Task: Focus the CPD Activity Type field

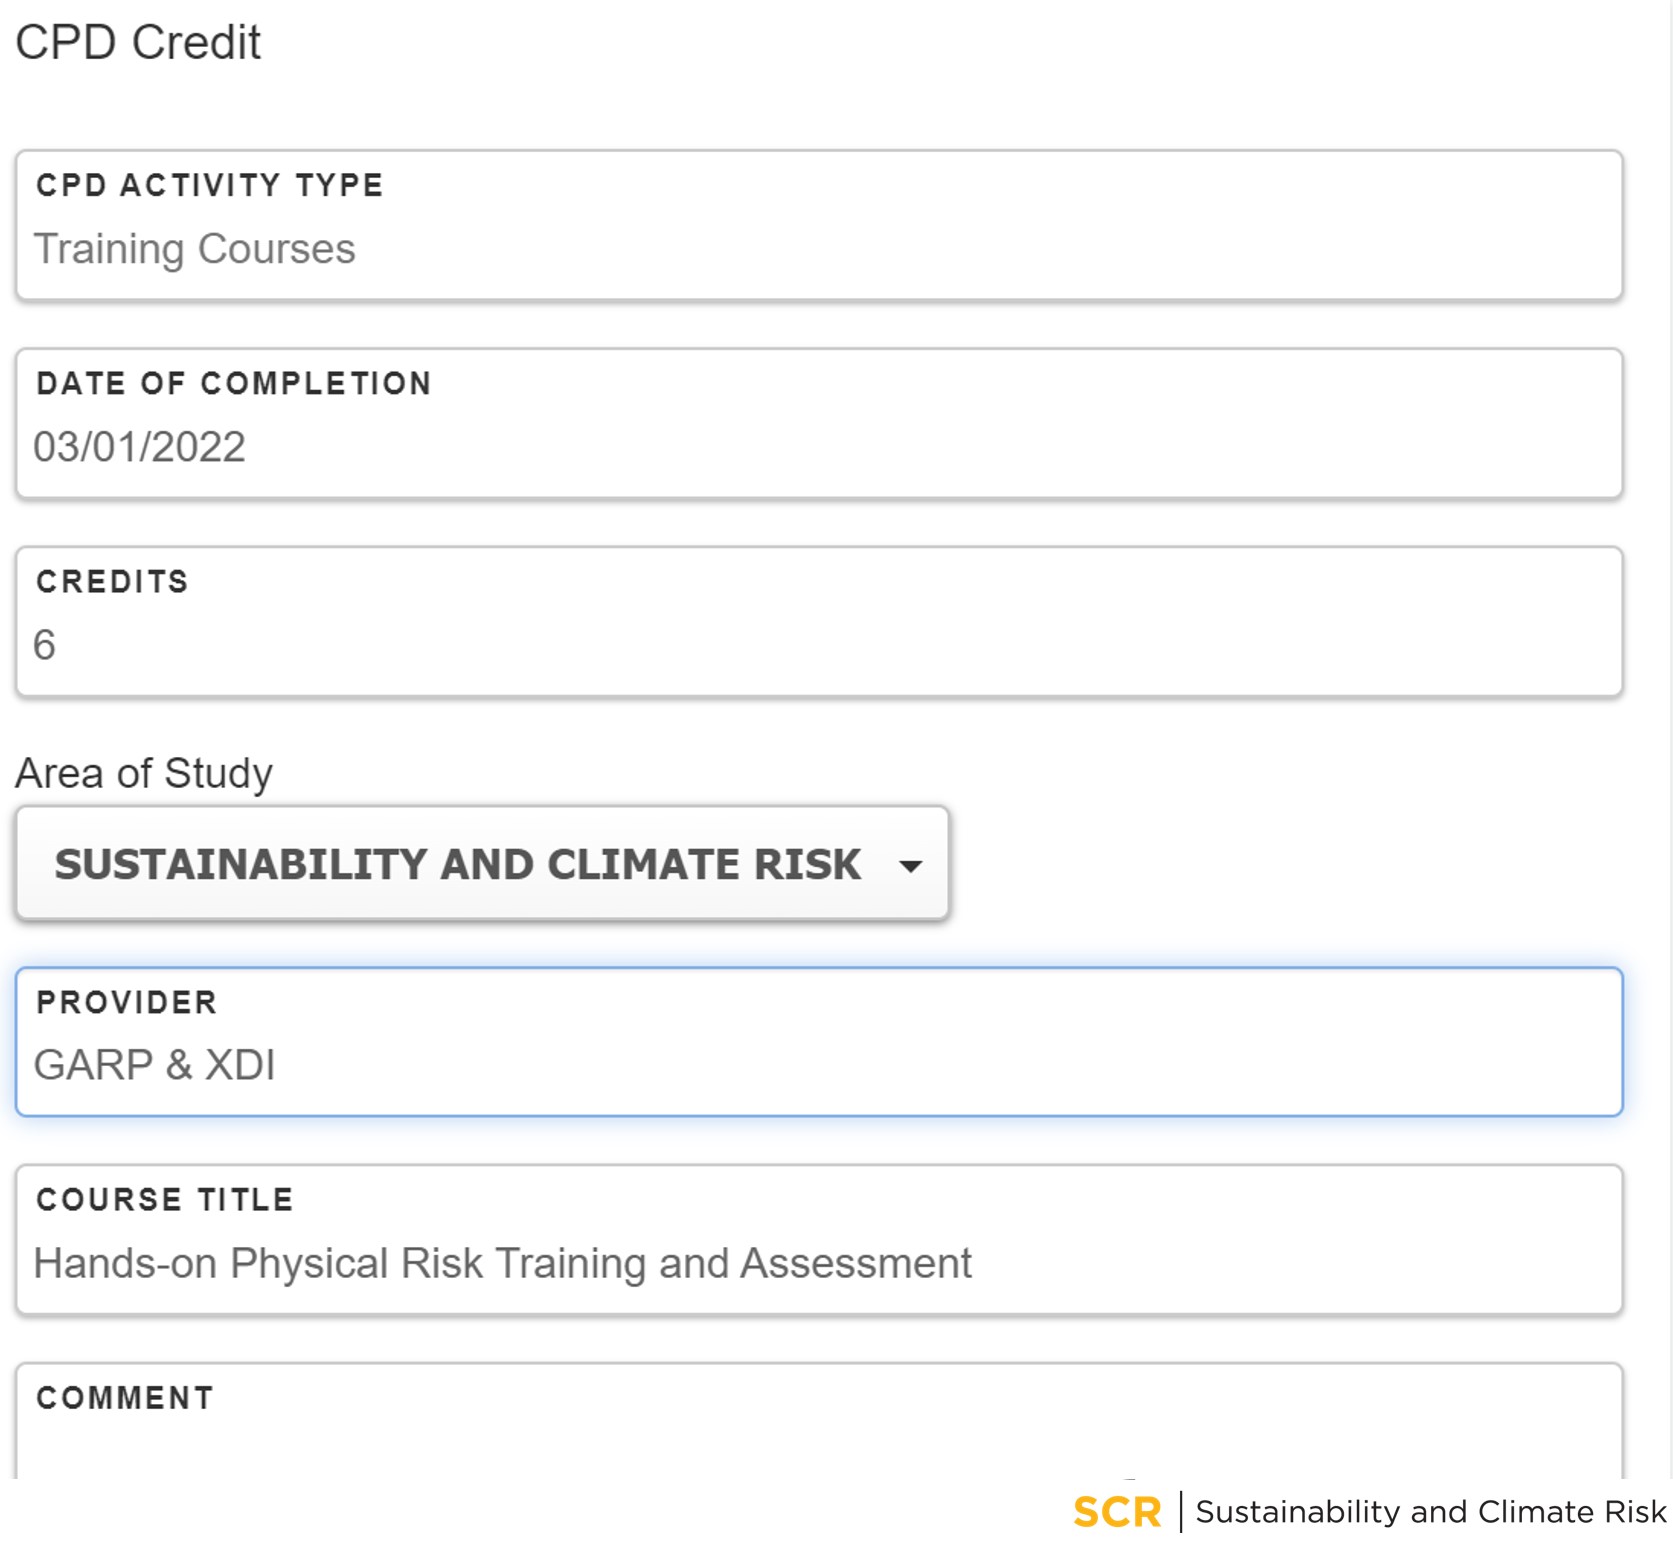Action: click(819, 225)
